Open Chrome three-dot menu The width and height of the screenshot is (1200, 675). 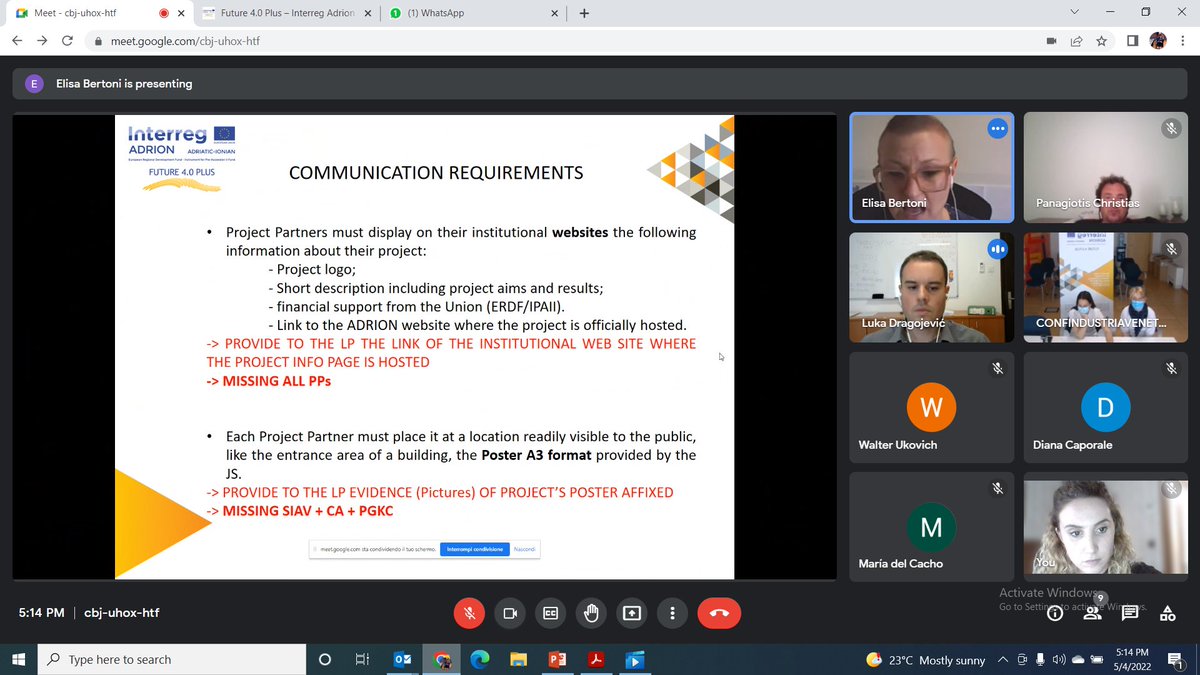(1183, 41)
